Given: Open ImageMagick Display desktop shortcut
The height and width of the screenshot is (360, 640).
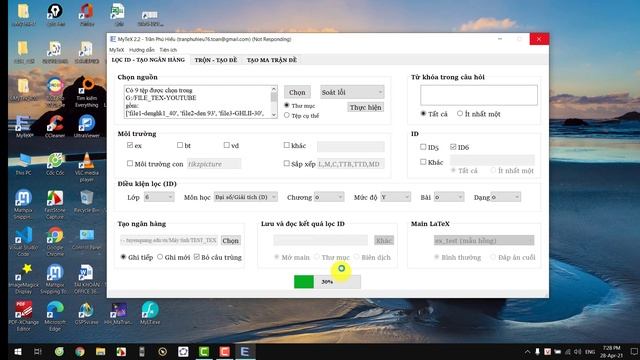Looking at the screenshot, I should [23, 278].
